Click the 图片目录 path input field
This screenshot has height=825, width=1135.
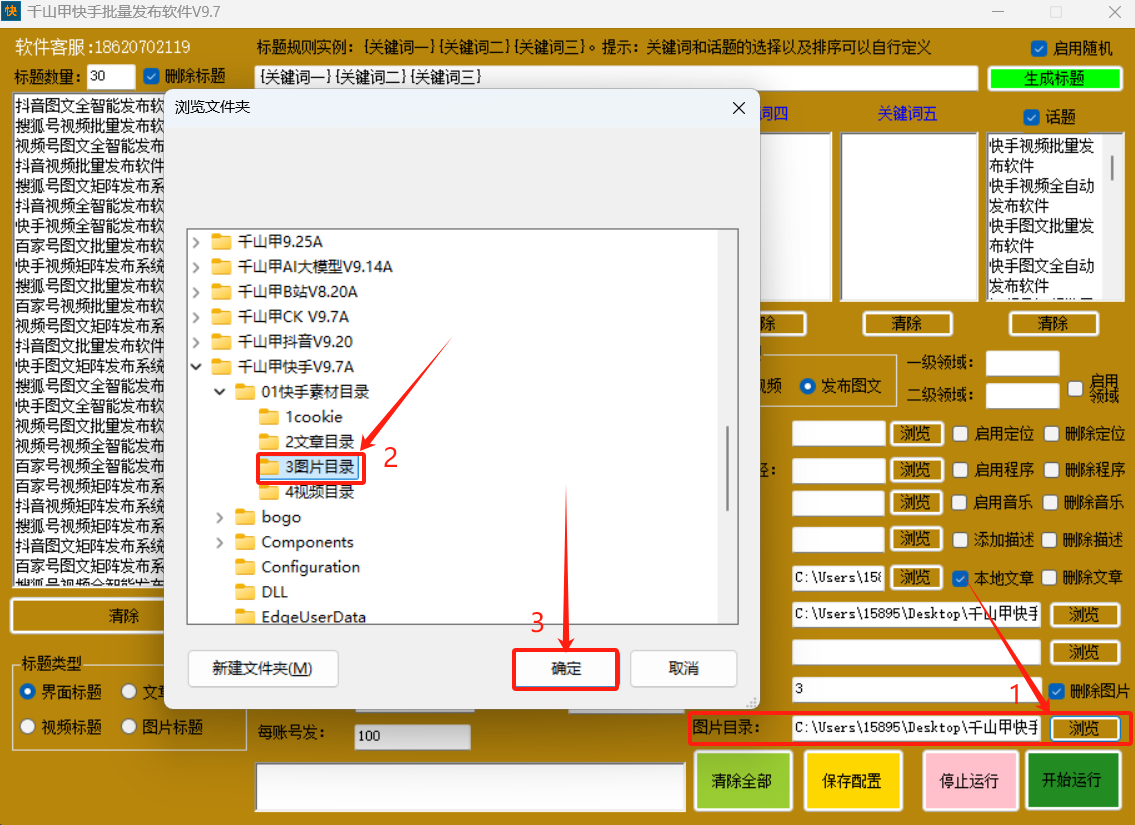(x=916, y=728)
